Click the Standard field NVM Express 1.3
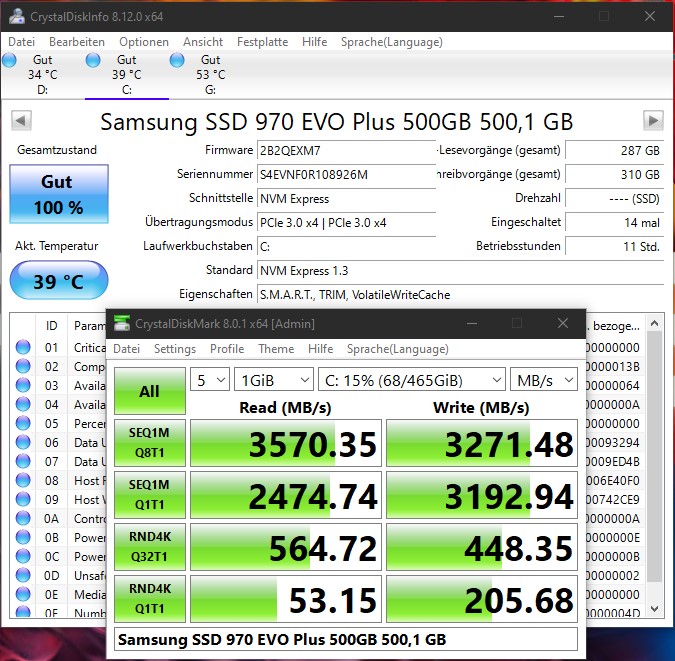 click(x=460, y=270)
